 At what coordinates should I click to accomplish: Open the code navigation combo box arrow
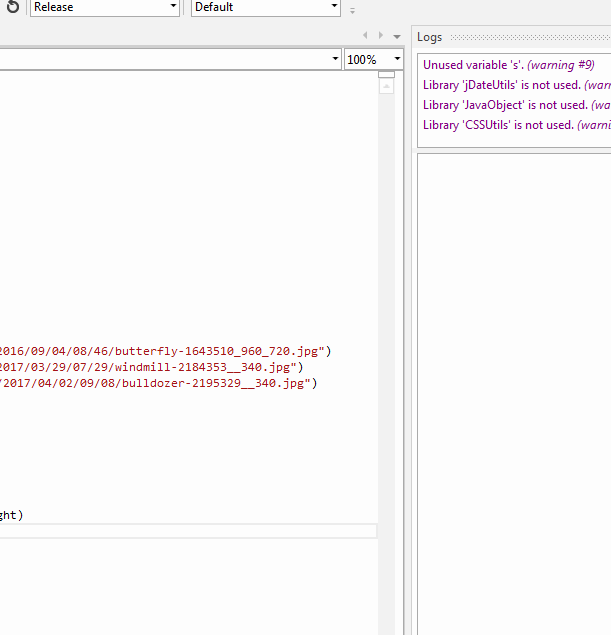pos(335,59)
